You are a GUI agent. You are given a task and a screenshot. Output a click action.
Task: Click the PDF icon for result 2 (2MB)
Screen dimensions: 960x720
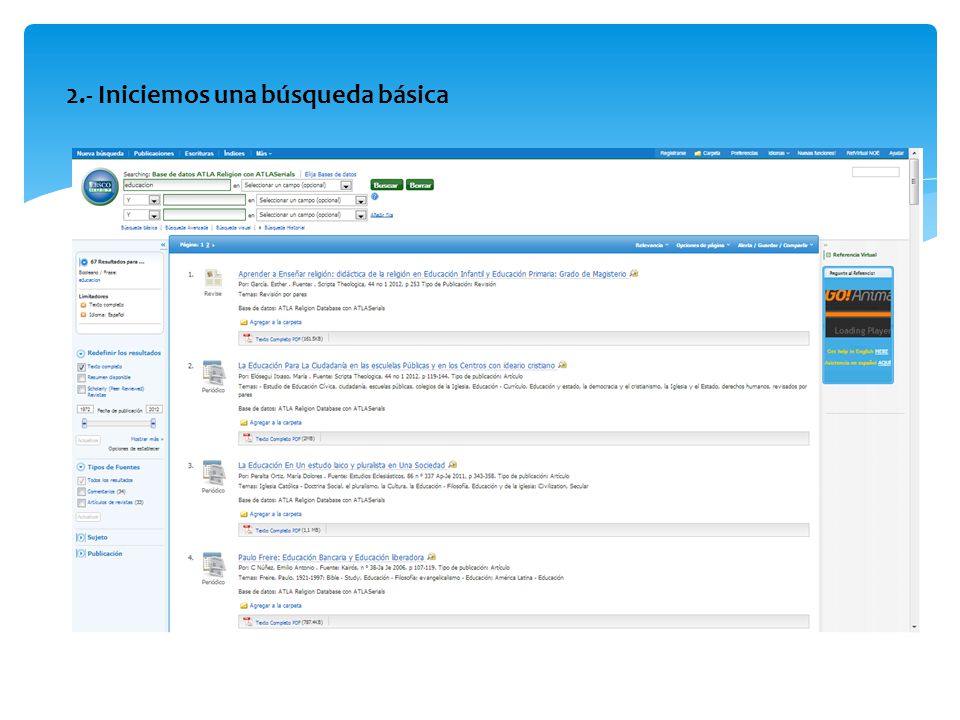[248, 438]
